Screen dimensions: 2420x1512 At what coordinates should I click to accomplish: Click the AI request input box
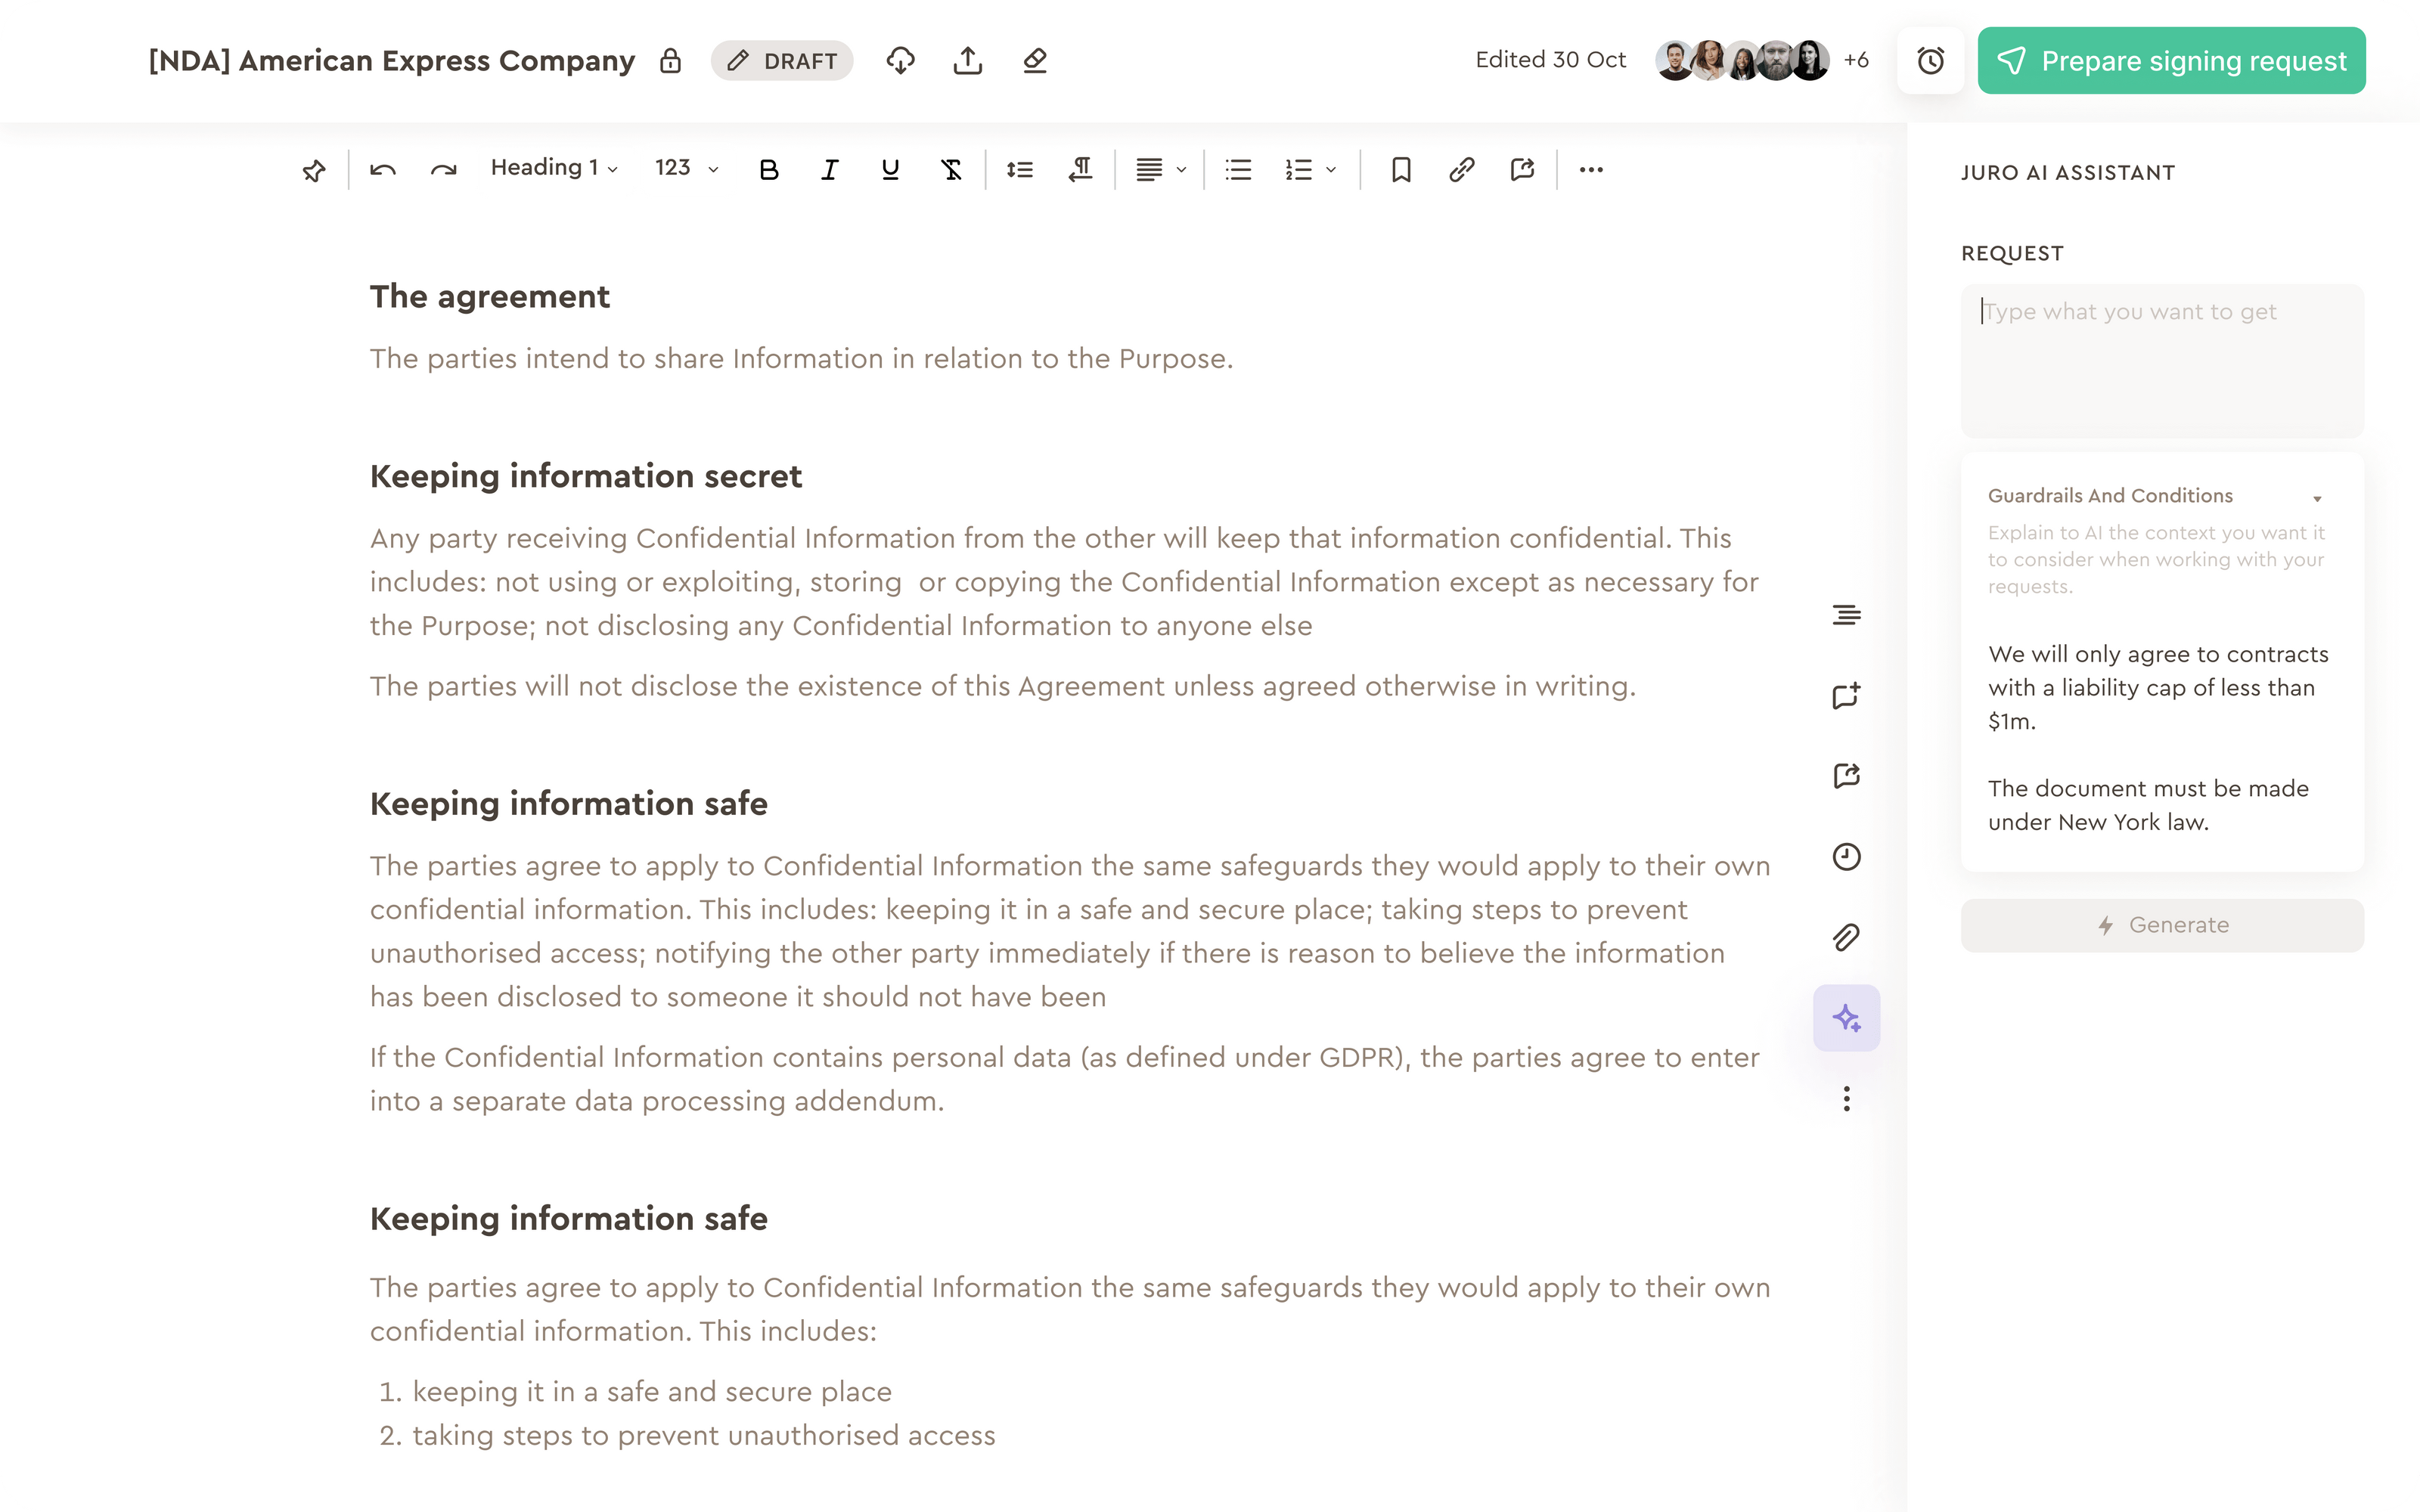2161,360
